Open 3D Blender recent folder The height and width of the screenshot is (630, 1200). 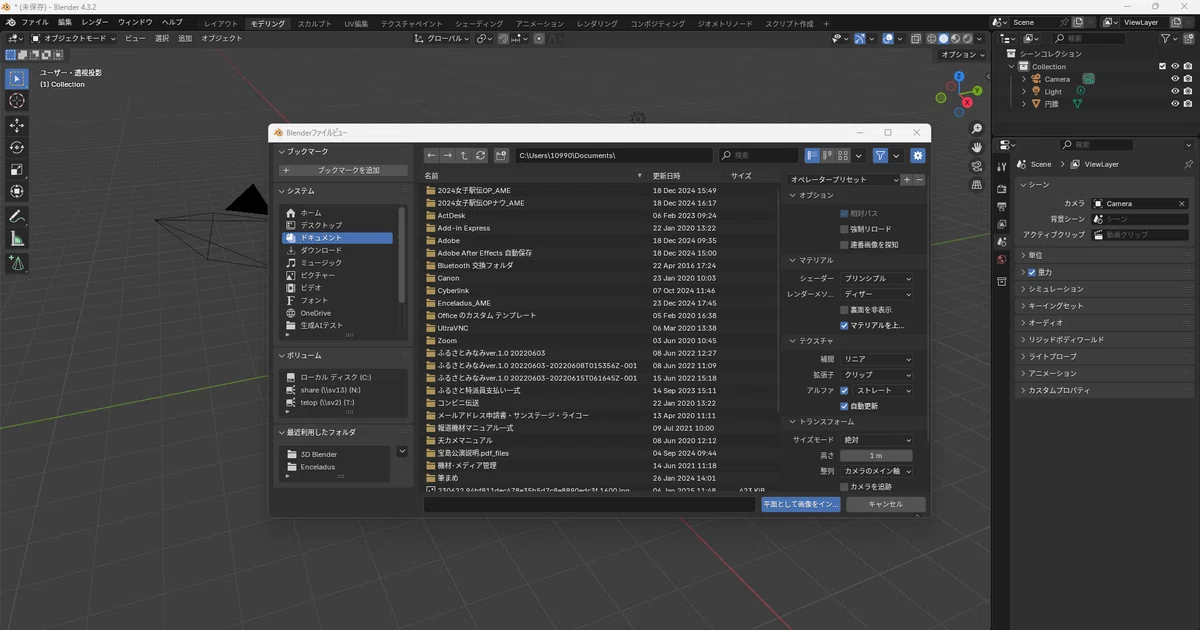(x=337, y=455)
